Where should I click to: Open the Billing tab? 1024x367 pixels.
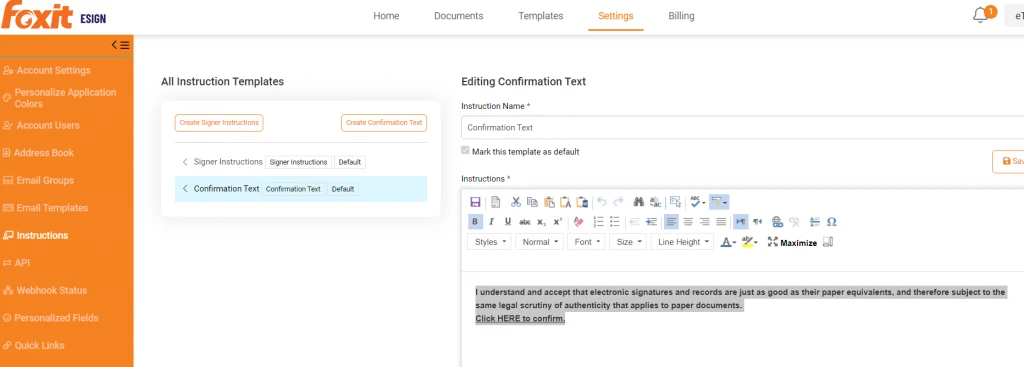pos(681,16)
